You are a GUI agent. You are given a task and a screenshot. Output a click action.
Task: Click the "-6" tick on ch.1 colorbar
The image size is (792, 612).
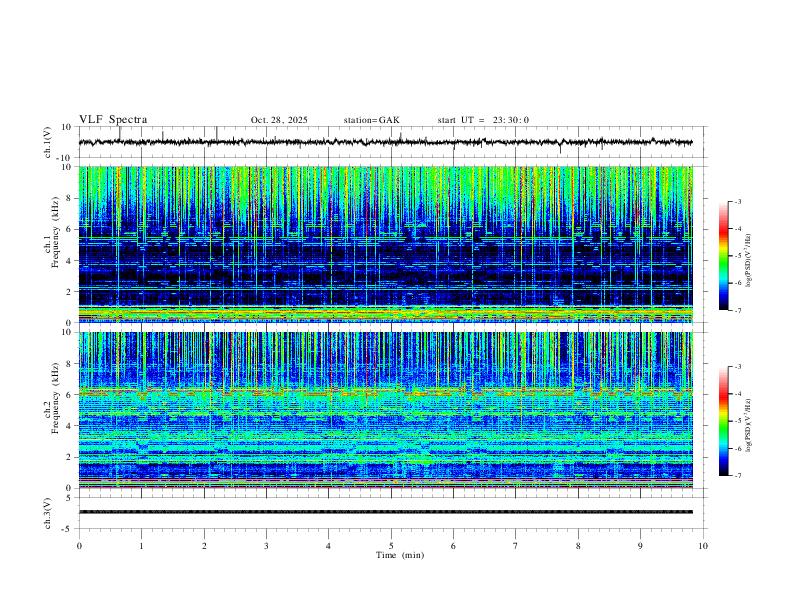[x=737, y=283]
